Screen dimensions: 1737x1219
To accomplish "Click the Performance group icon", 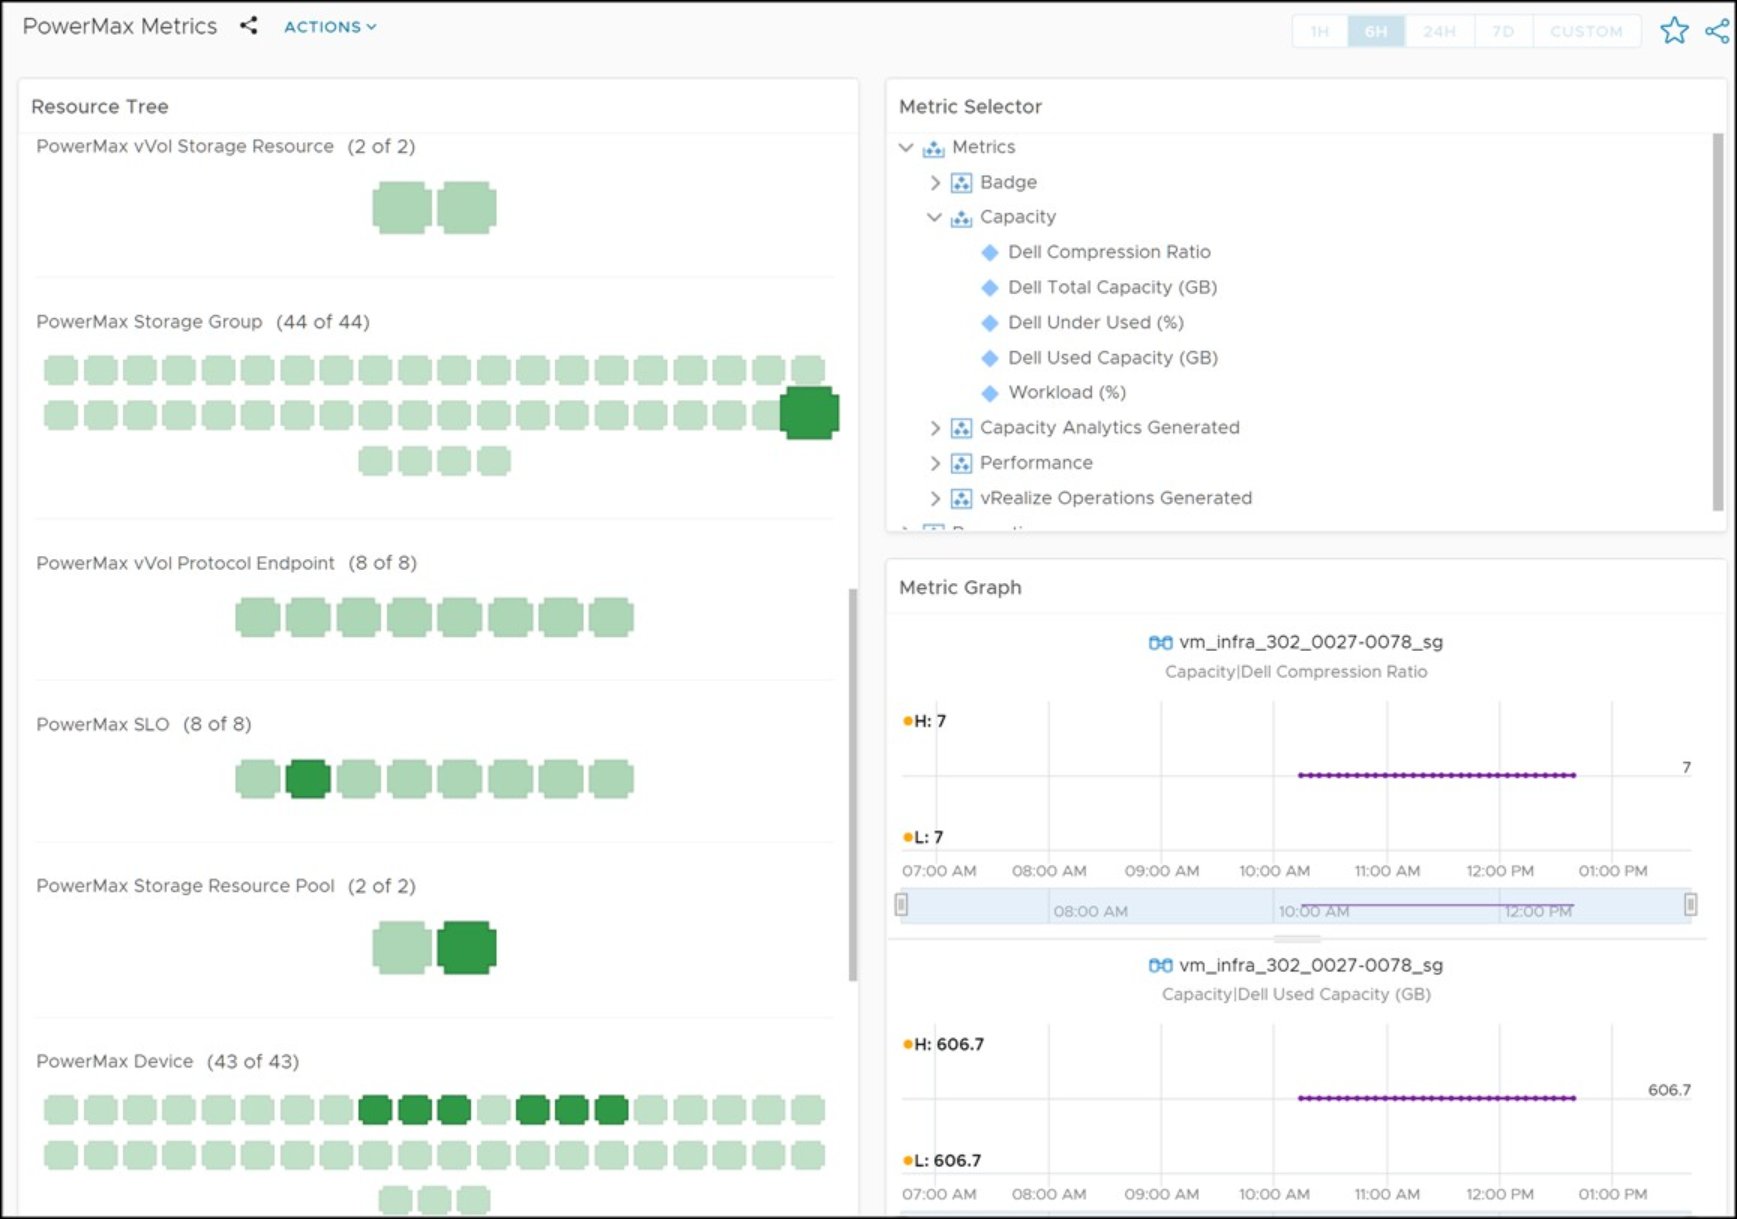I will click(961, 463).
